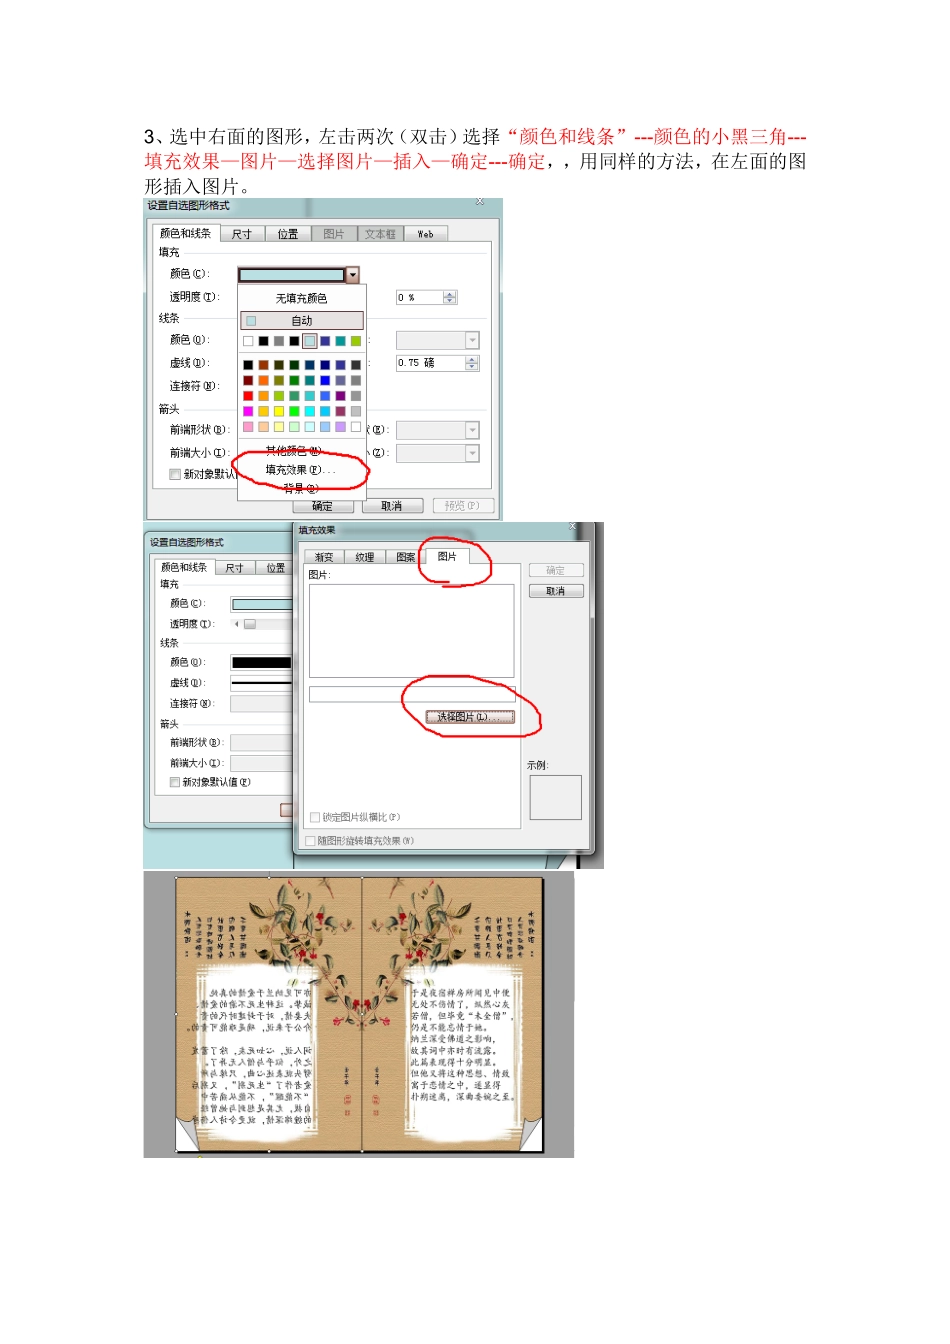Choose 背景 in the color menu
The height and width of the screenshot is (1344, 950).
tap(300, 488)
